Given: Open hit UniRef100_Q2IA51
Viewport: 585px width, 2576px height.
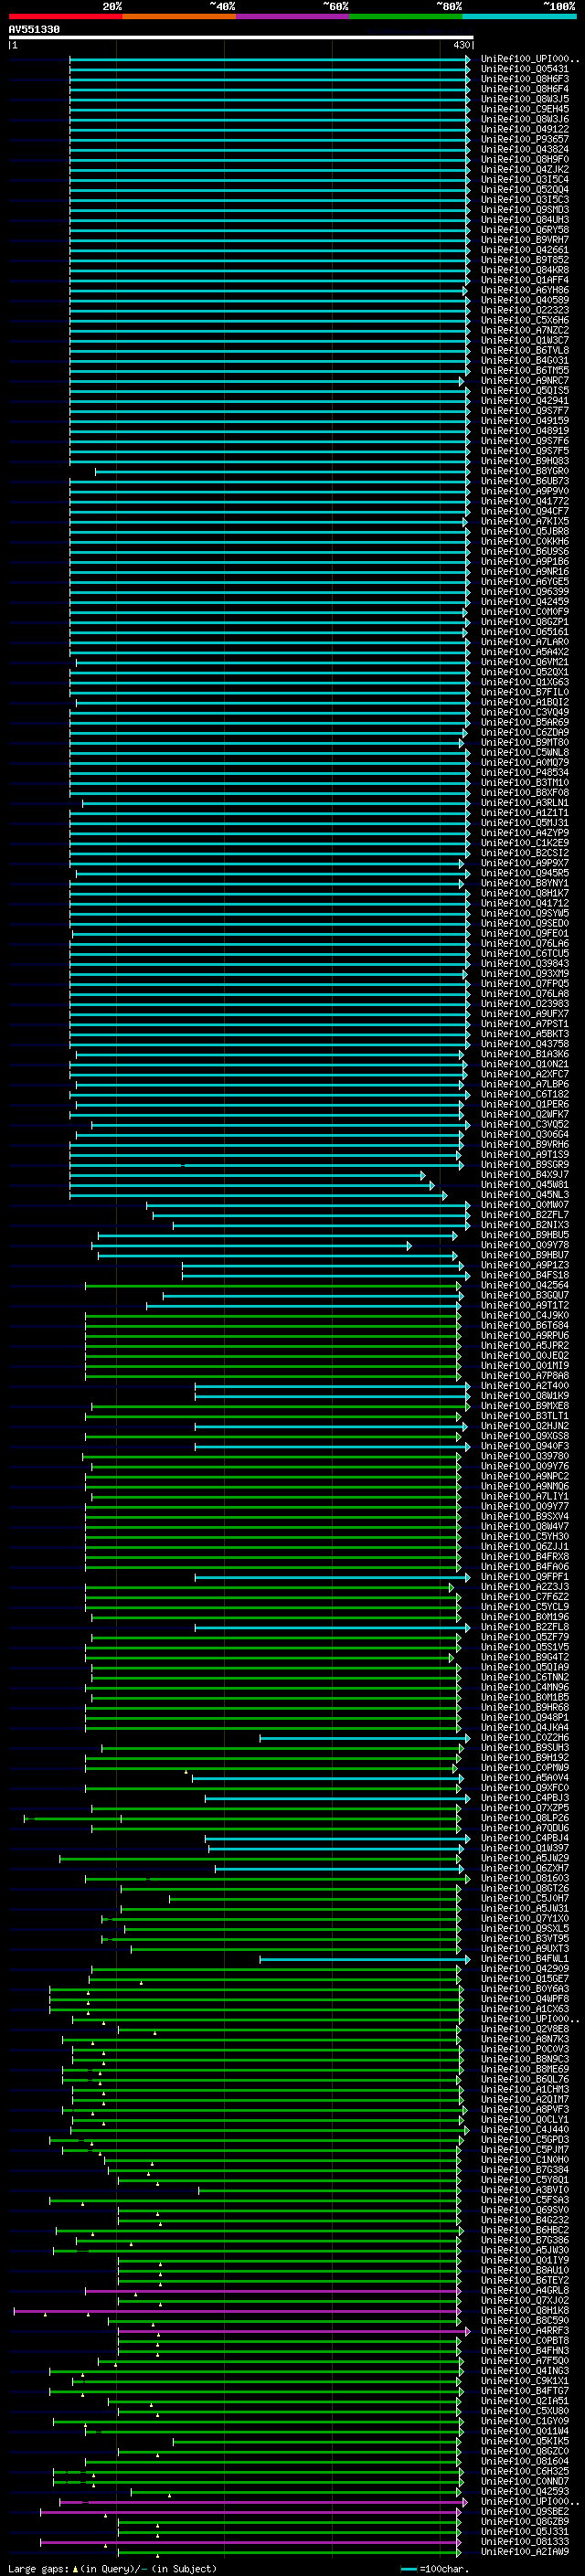Looking at the screenshot, I should coord(525,2401).
